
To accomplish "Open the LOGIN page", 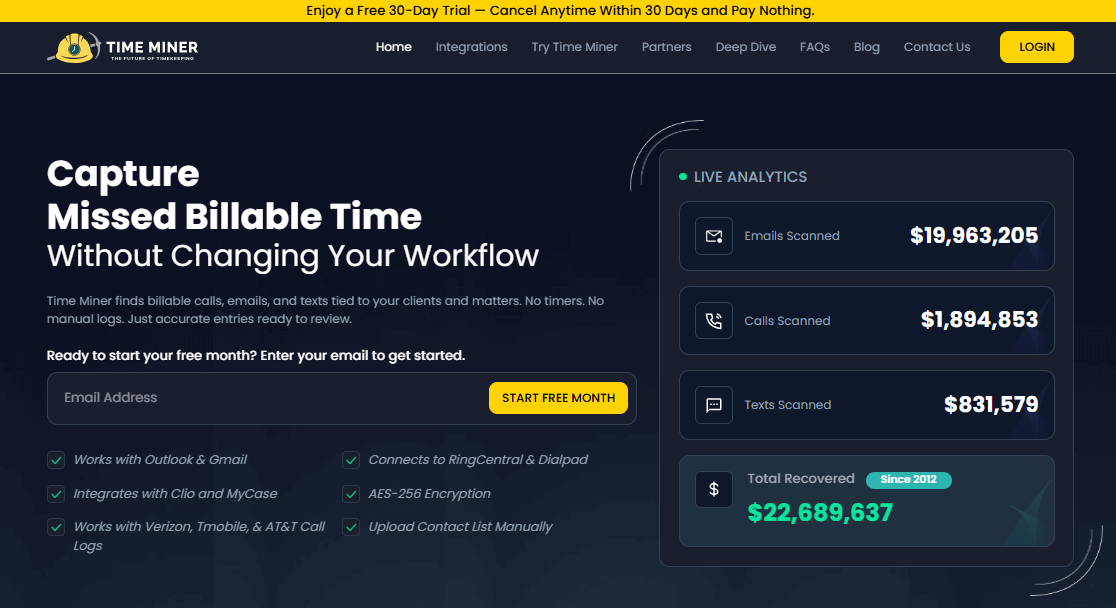I will point(1036,47).
